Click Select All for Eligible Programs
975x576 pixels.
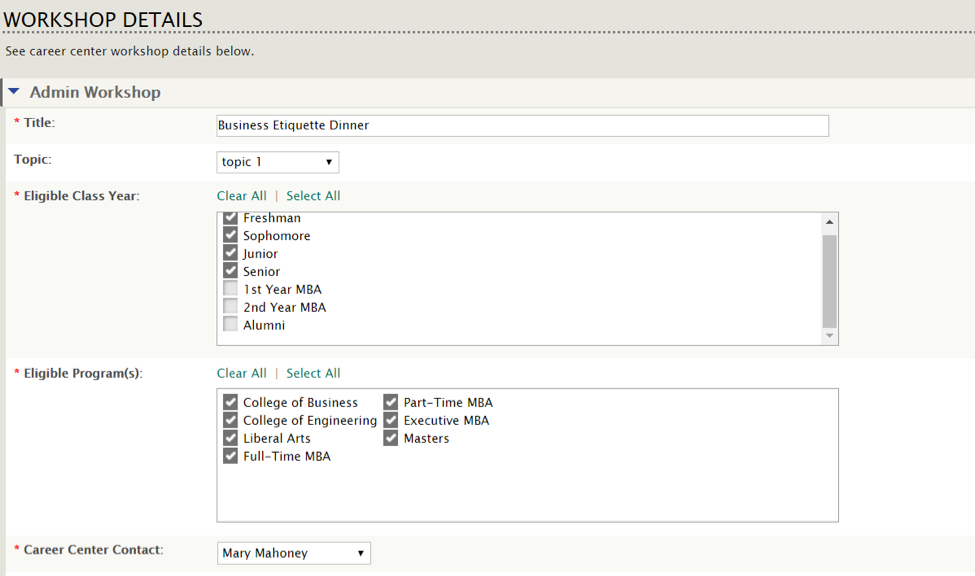(313, 373)
